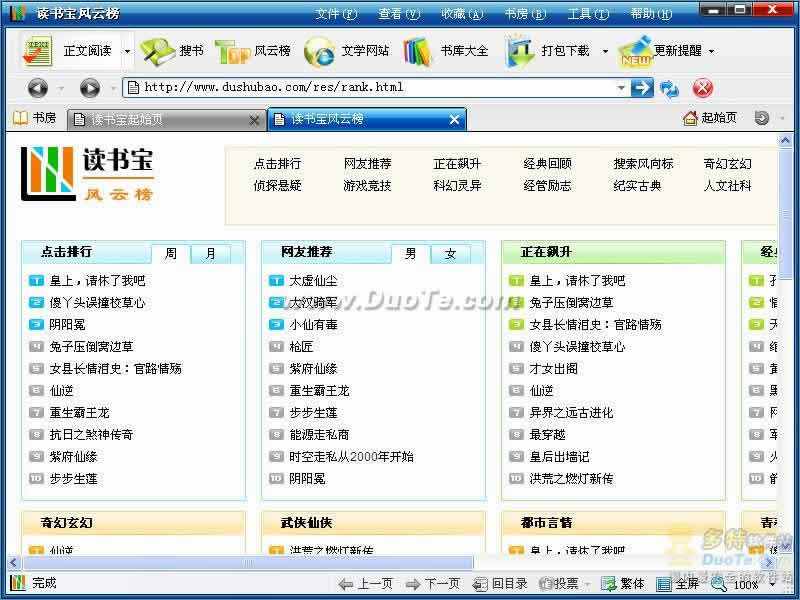
Task: Open the 工具(T) menu
Action: [588, 14]
